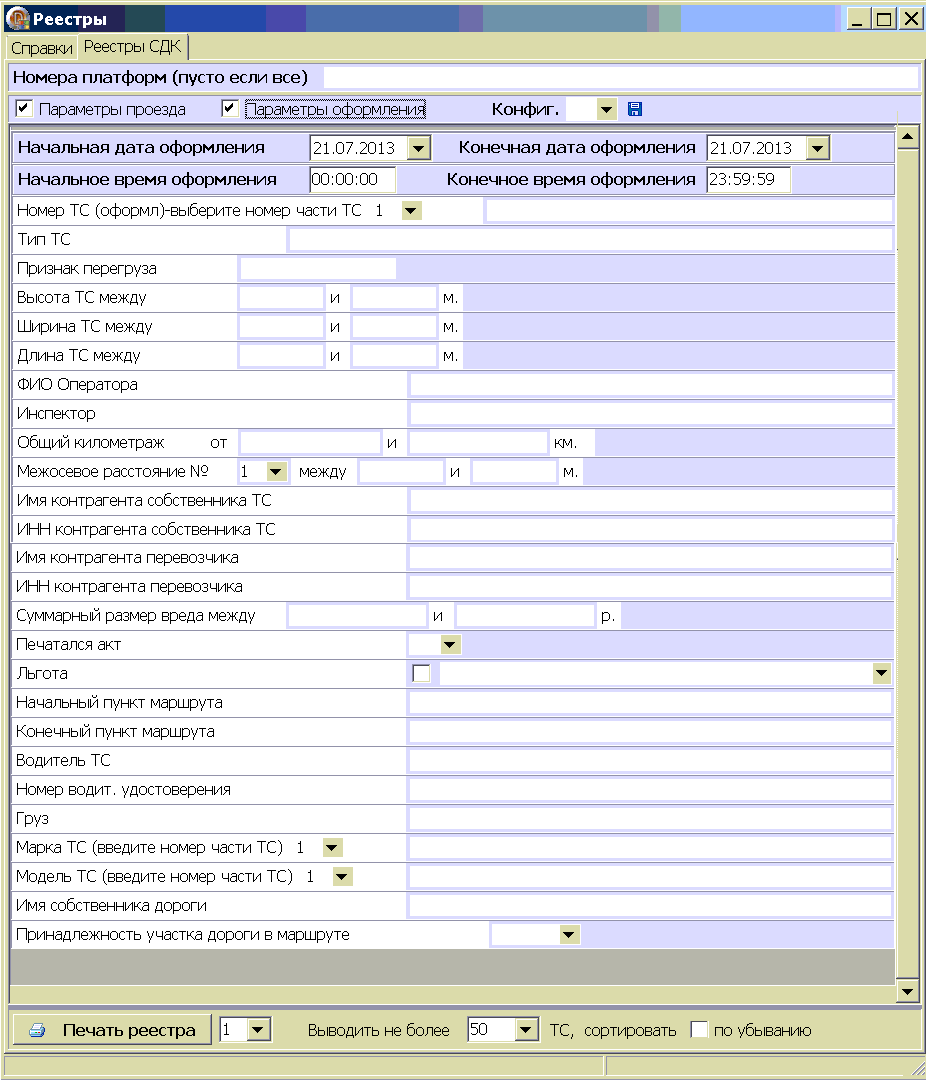This screenshot has height=1080, width=926.
Task: Click the scrollbar down arrow
Action: (908, 991)
